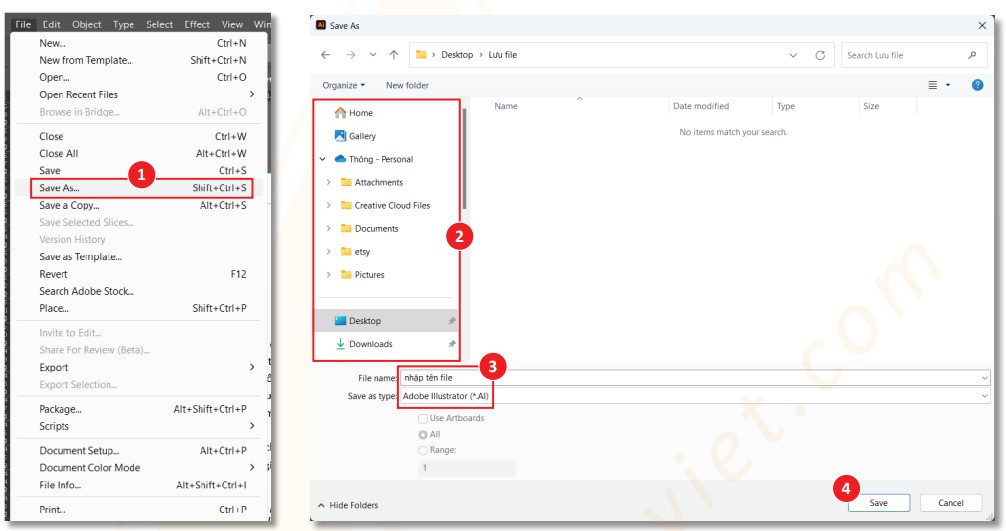1006x531 pixels.
Task: Open the Organize dropdown
Action: pos(343,85)
